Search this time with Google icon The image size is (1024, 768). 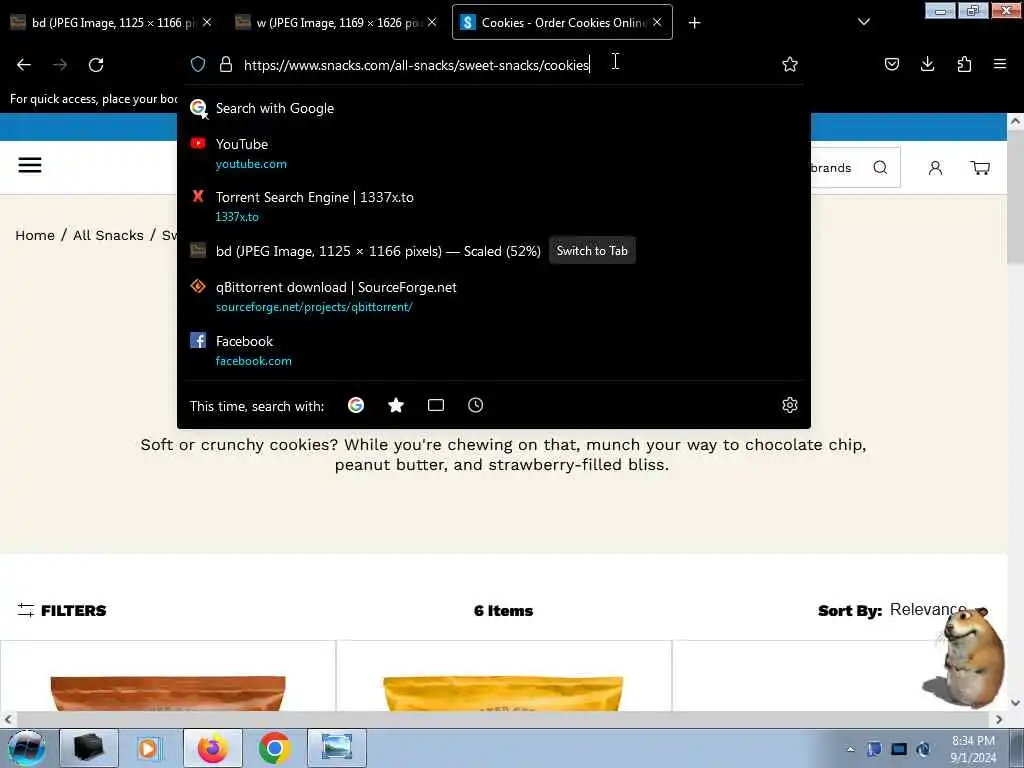tap(356, 406)
